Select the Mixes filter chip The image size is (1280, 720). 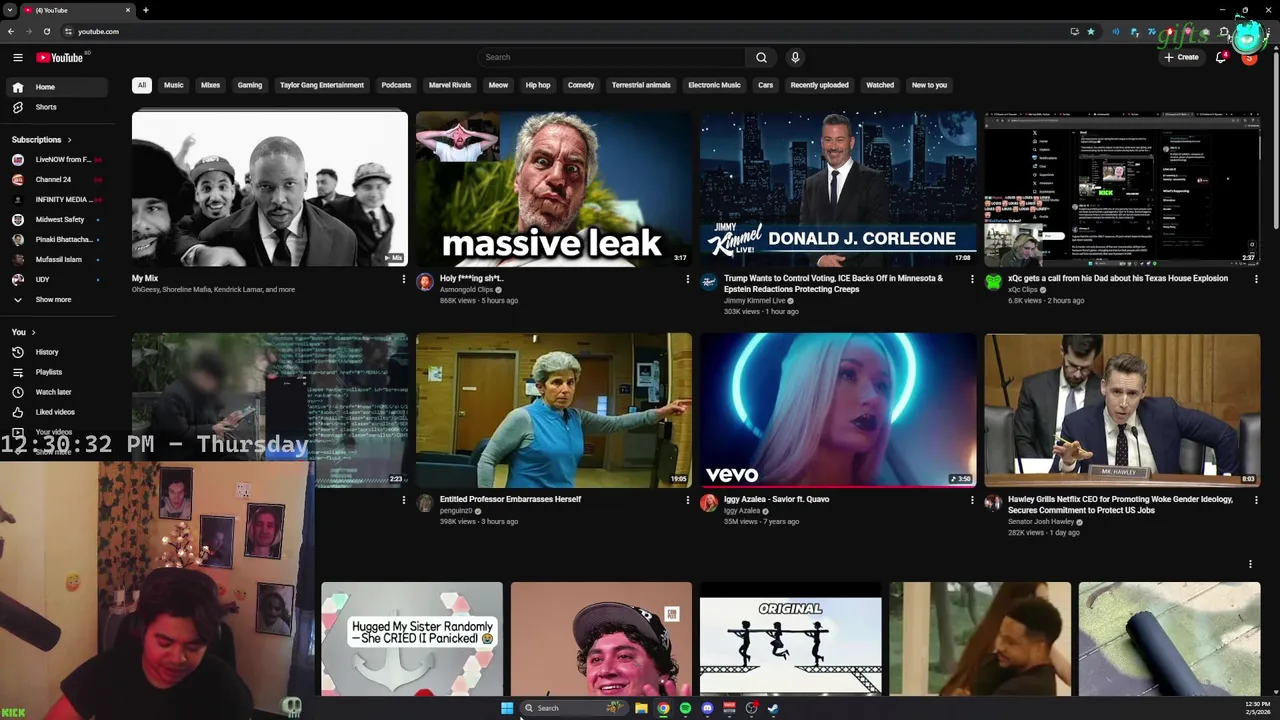click(x=210, y=85)
